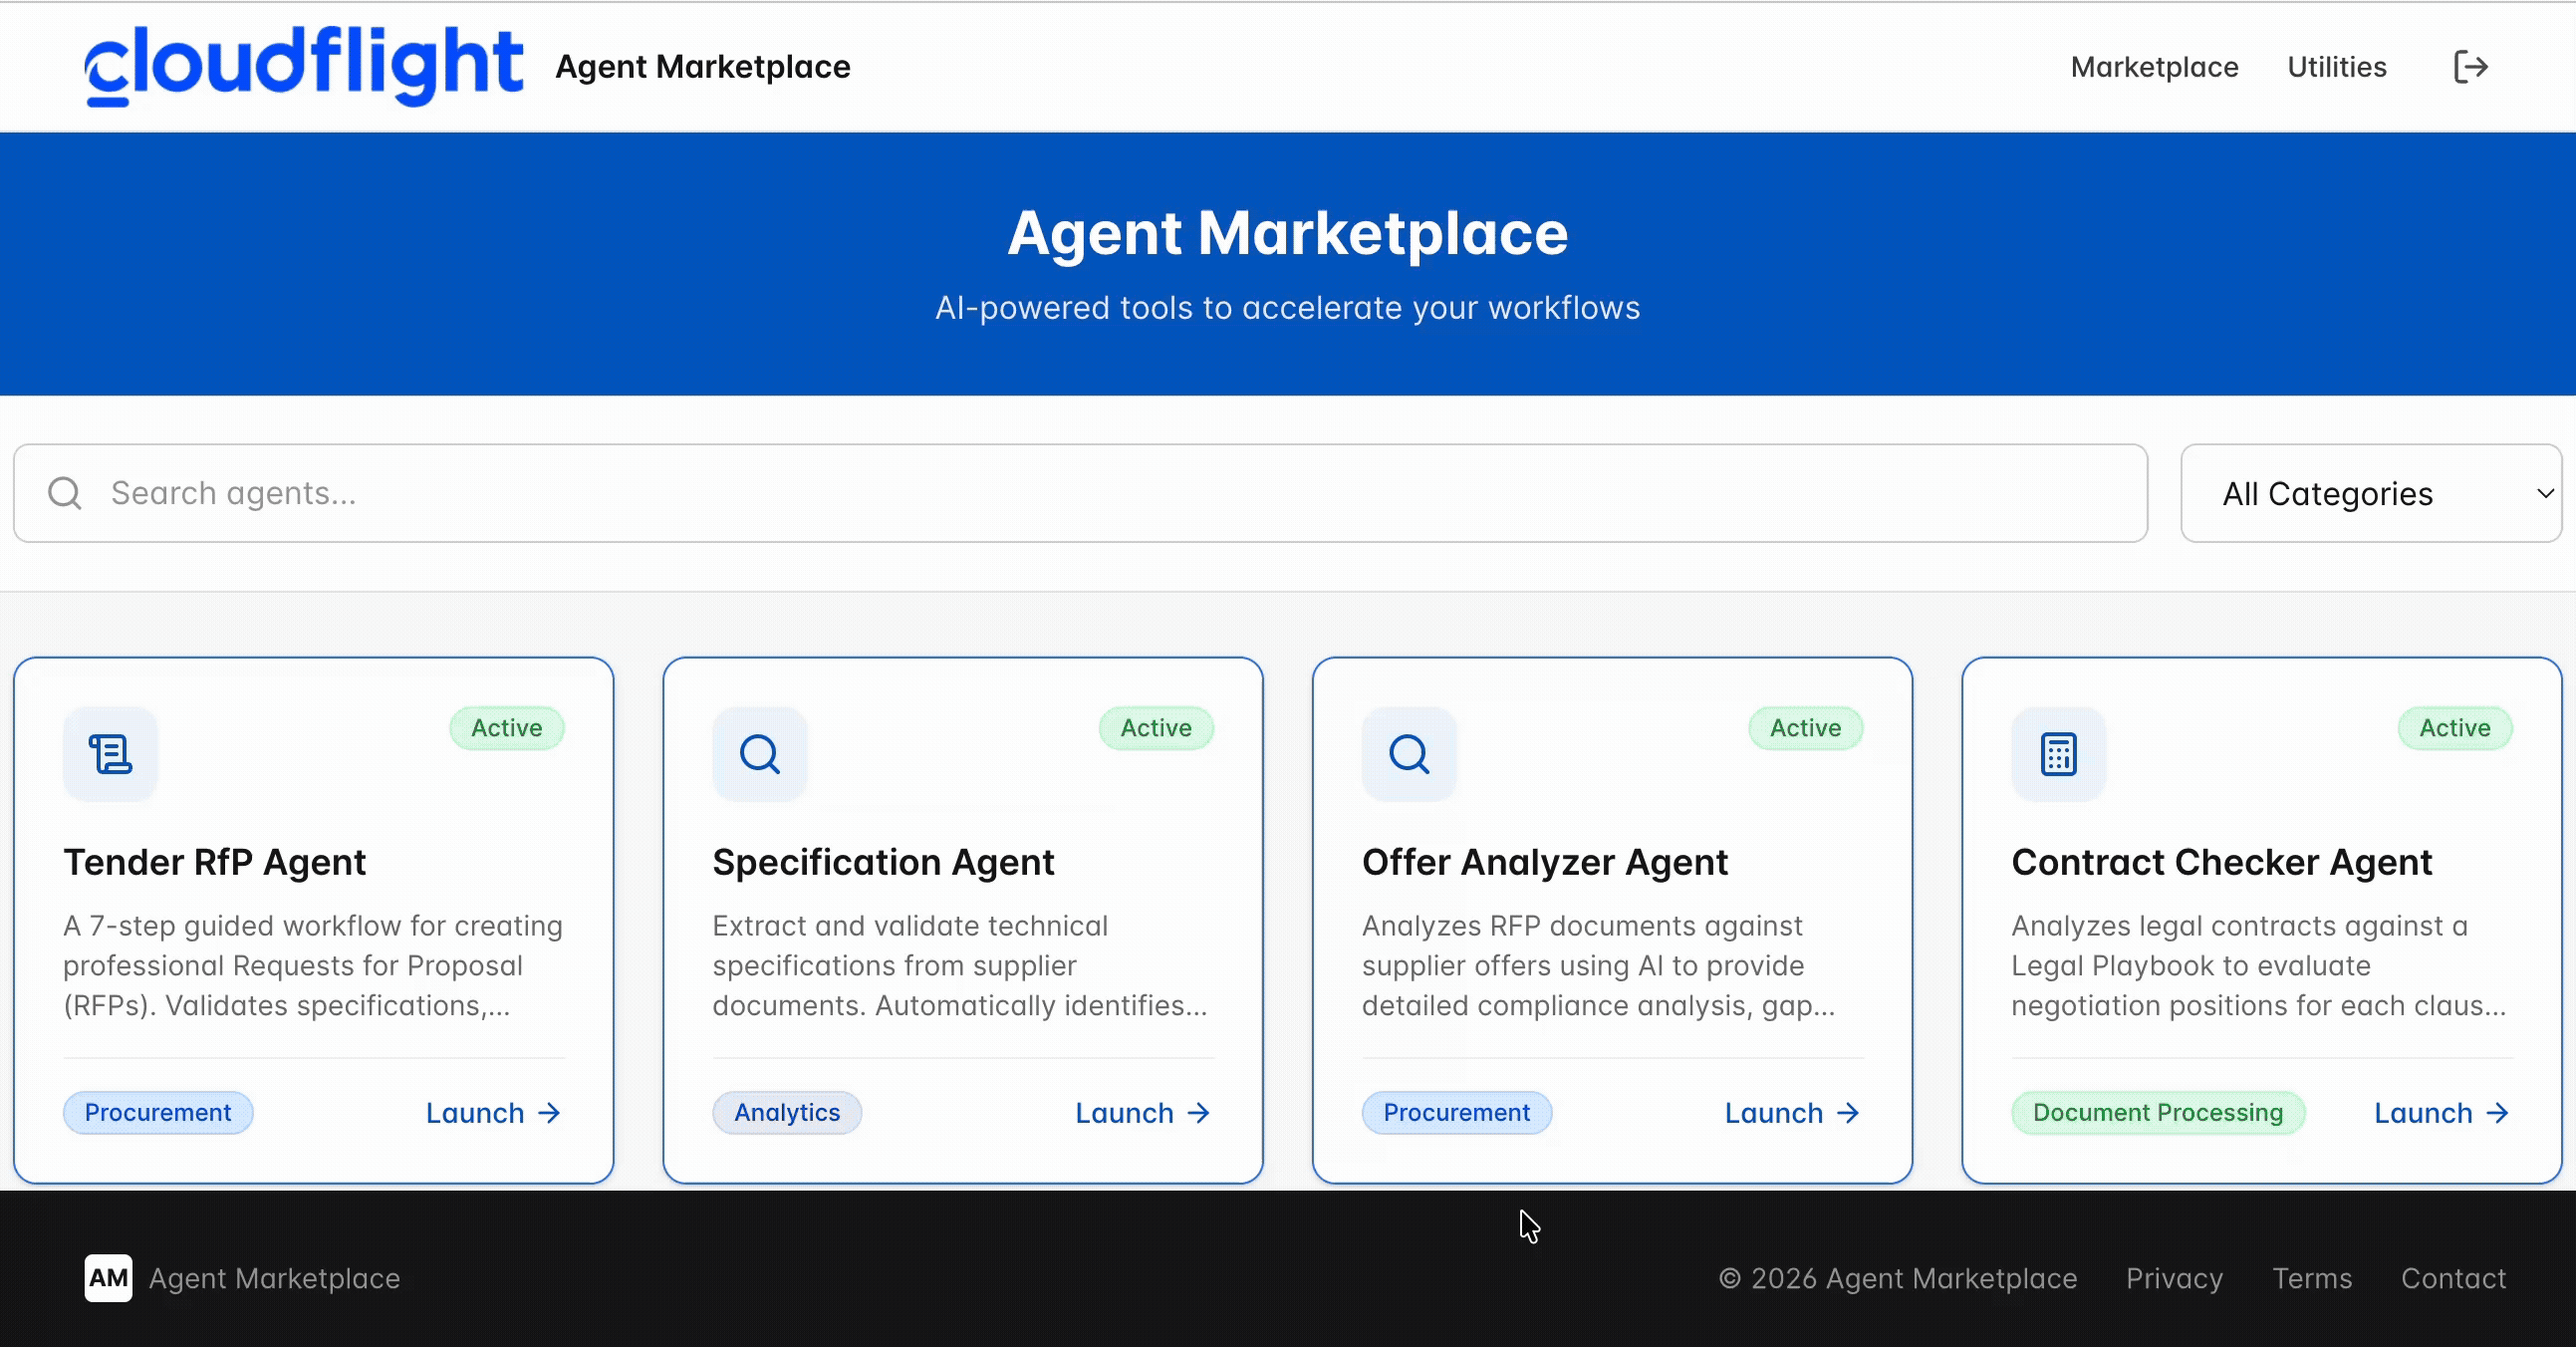Click the Tender RfP Agent scroll icon
The image size is (2576, 1347).
[110, 754]
